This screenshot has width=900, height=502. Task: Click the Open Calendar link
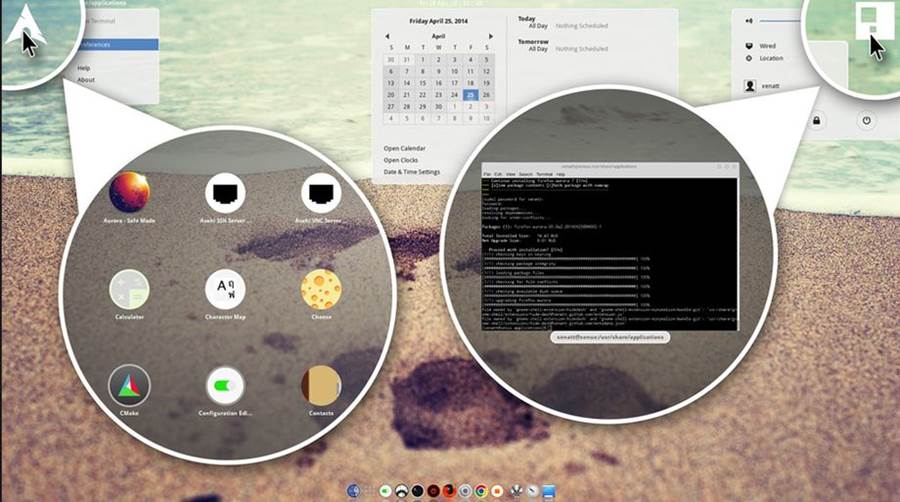pyautogui.click(x=406, y=148)
